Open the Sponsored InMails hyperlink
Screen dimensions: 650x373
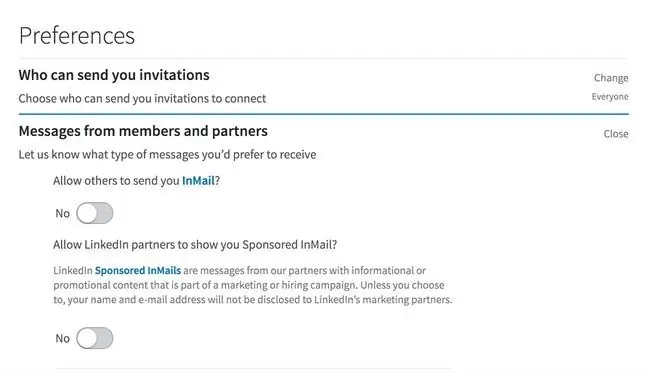point(138,270)
